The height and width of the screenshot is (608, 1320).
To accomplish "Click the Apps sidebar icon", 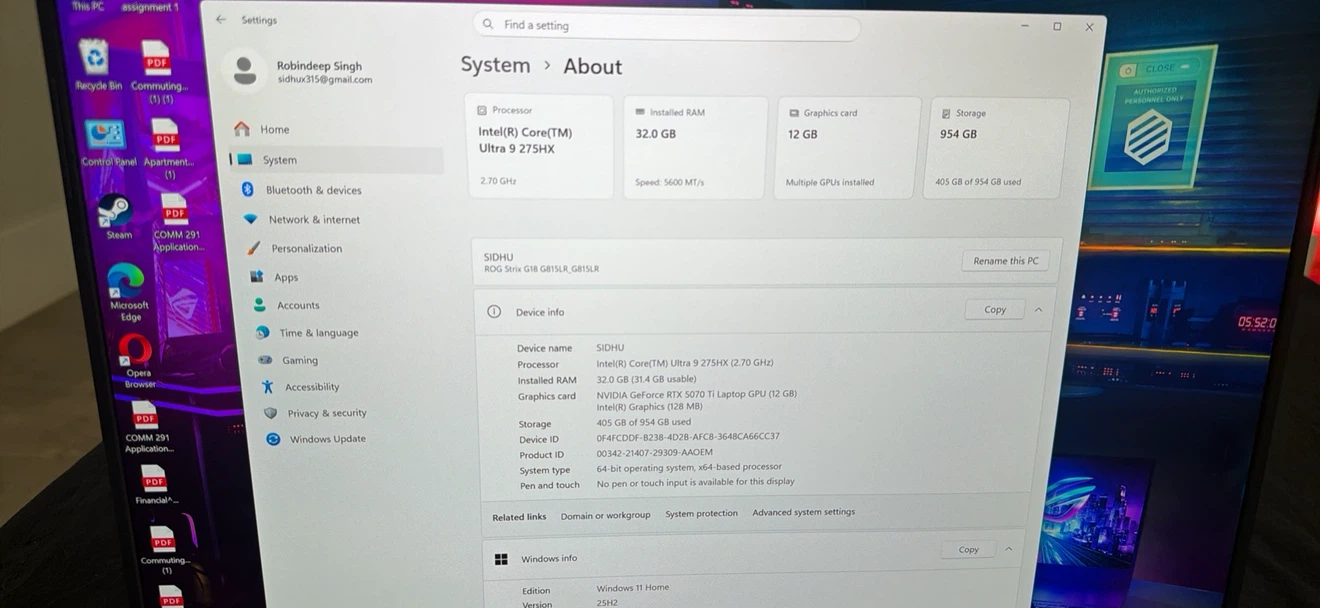I will point(257,276).
